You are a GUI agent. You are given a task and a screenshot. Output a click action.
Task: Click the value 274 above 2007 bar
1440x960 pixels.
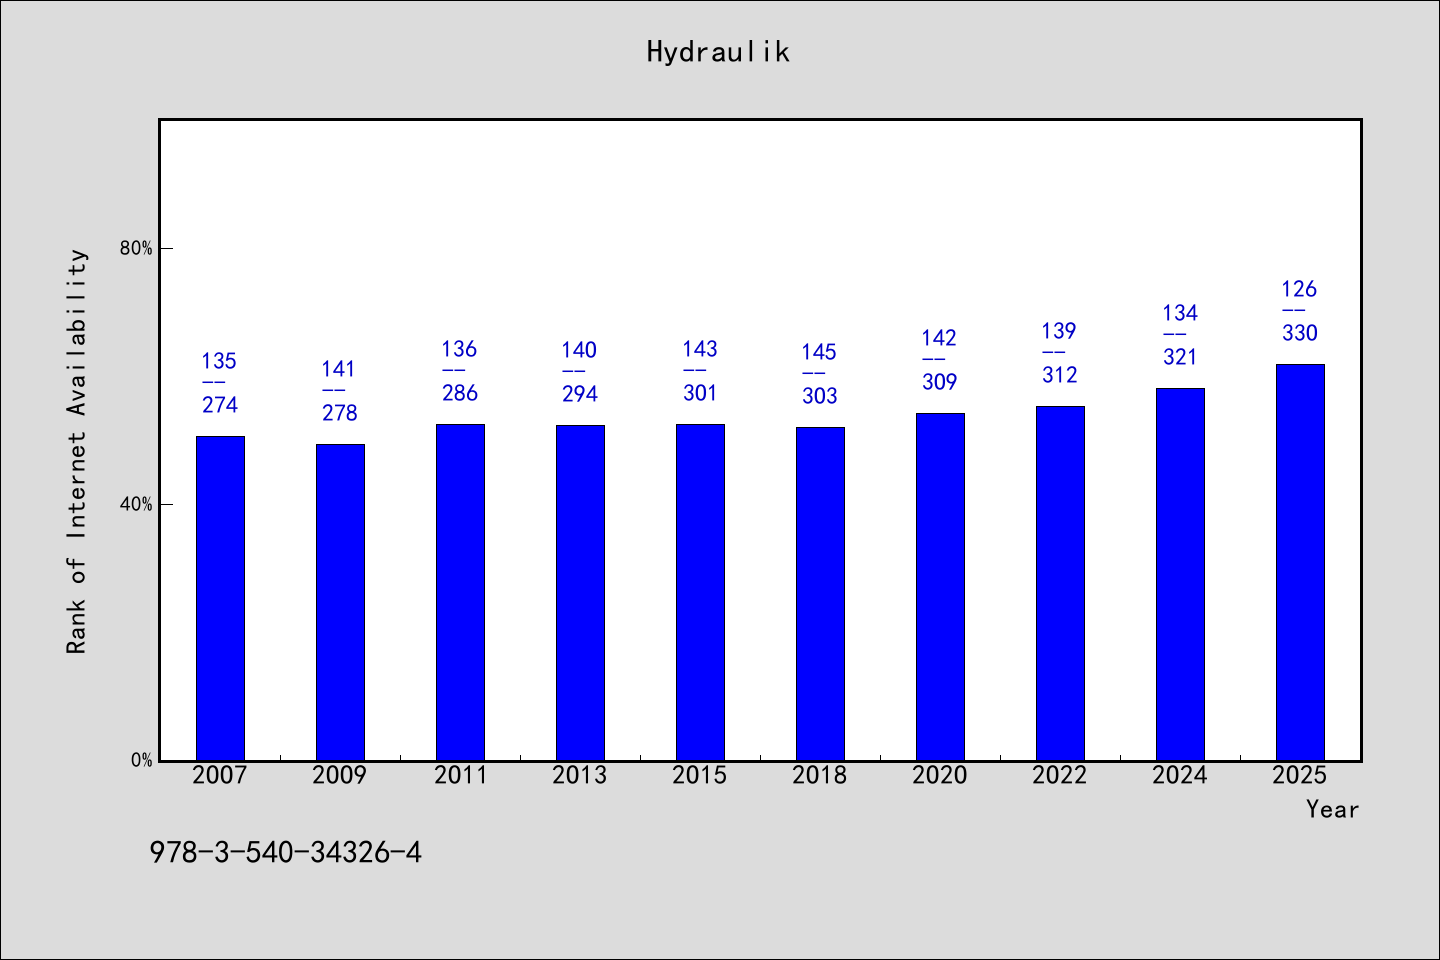pyautogui.click(x=220, y=405)
